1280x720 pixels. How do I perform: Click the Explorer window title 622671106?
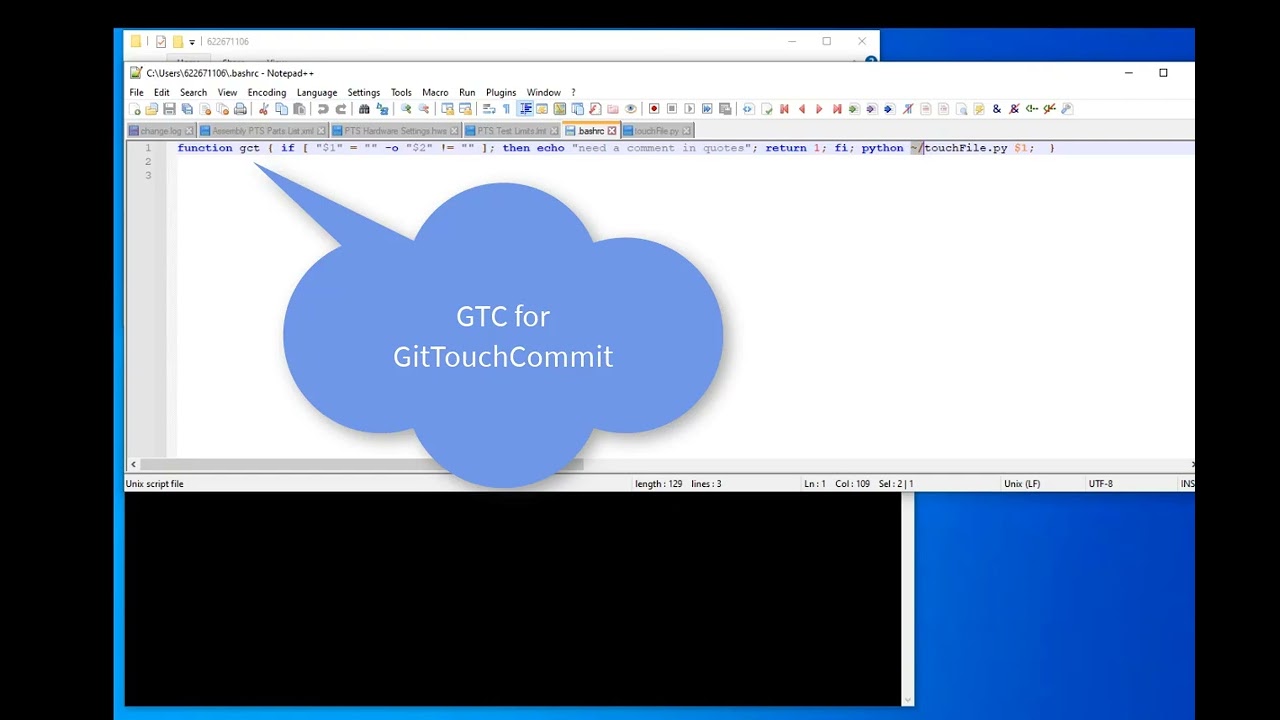(228, 42)
